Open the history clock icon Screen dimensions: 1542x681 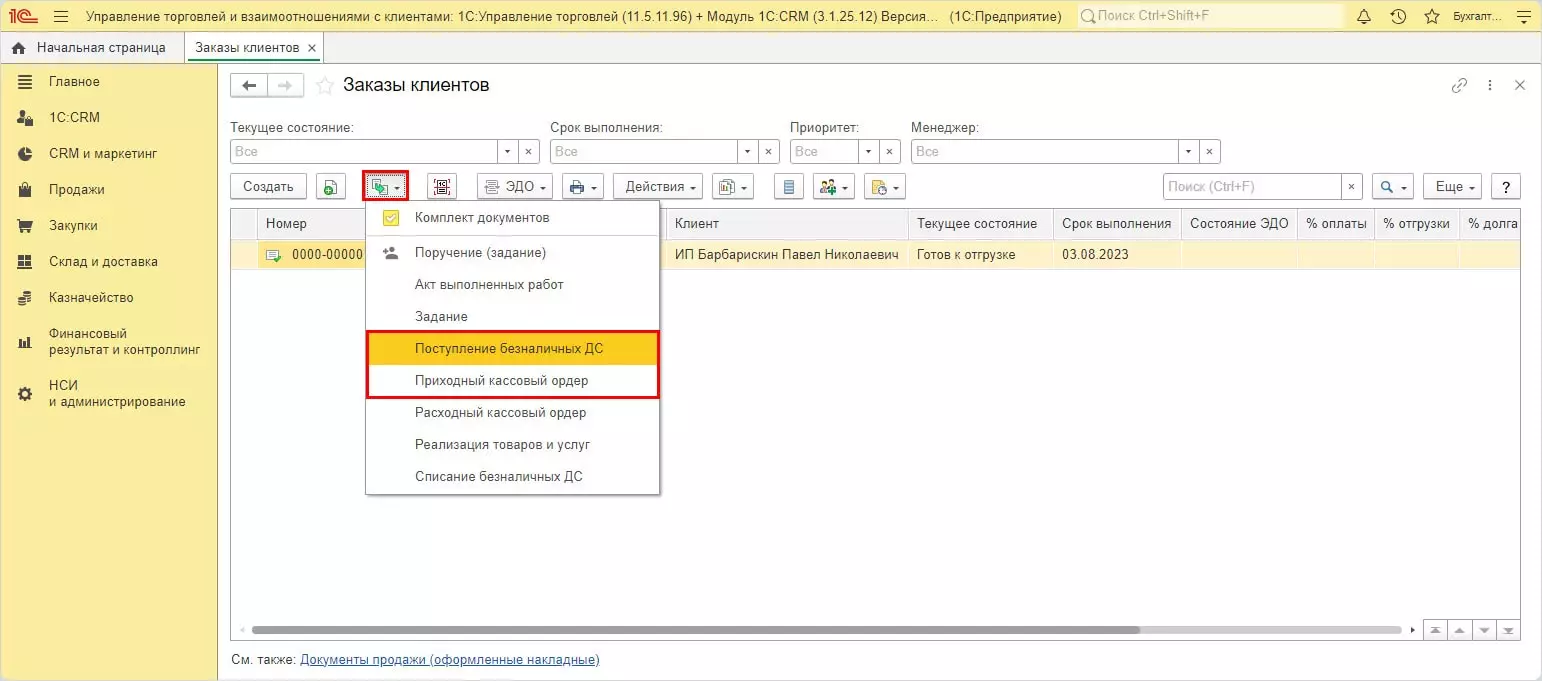[1398, 17]
